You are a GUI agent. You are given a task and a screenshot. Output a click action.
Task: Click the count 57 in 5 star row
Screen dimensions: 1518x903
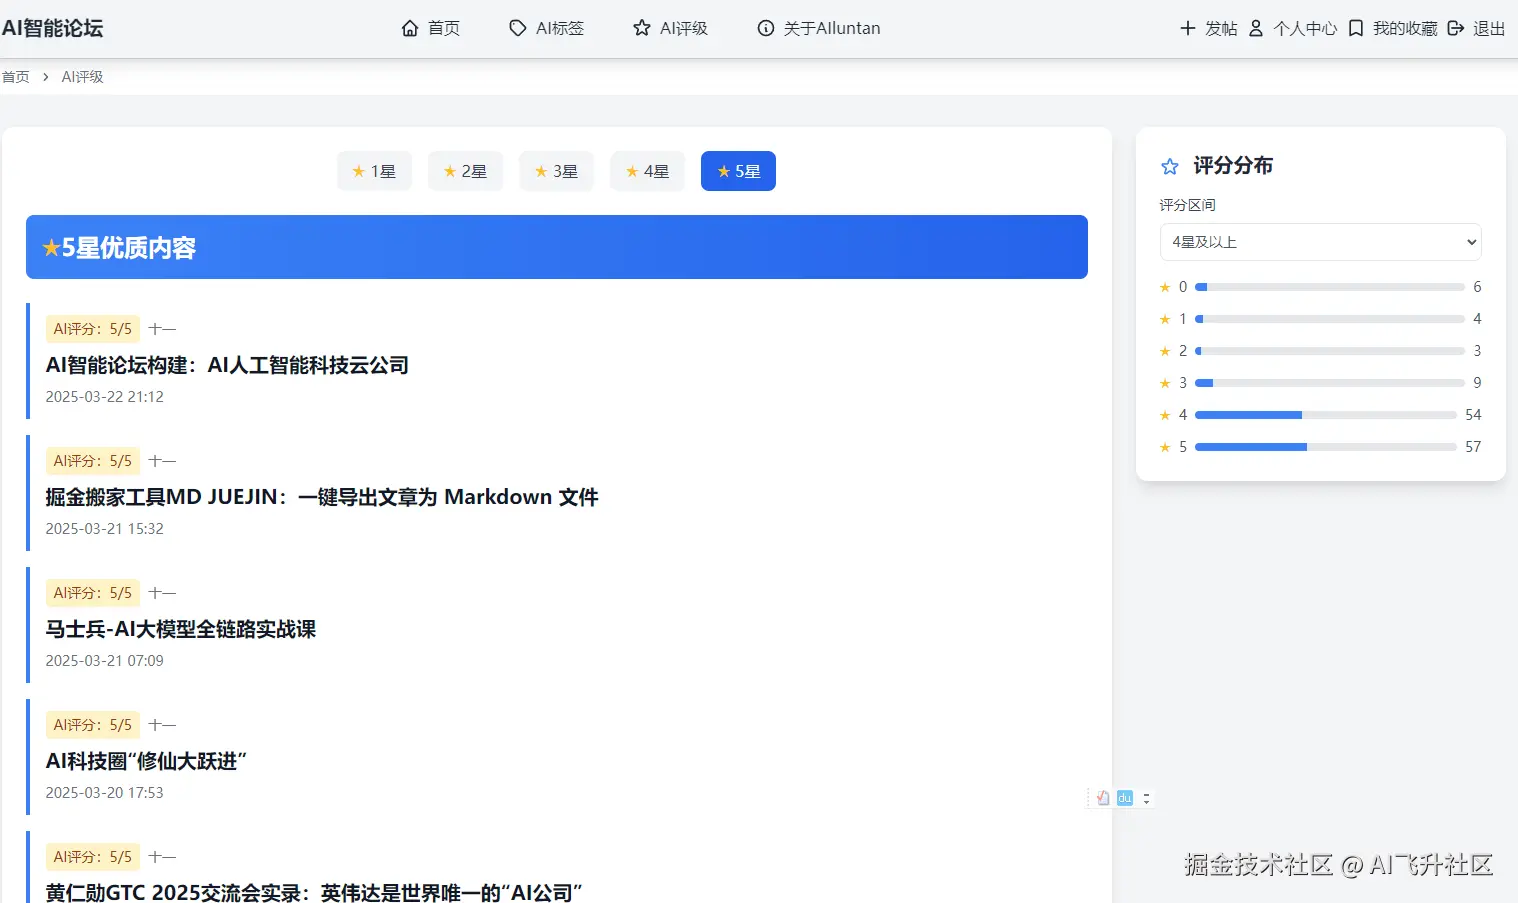click(1473, 447)
